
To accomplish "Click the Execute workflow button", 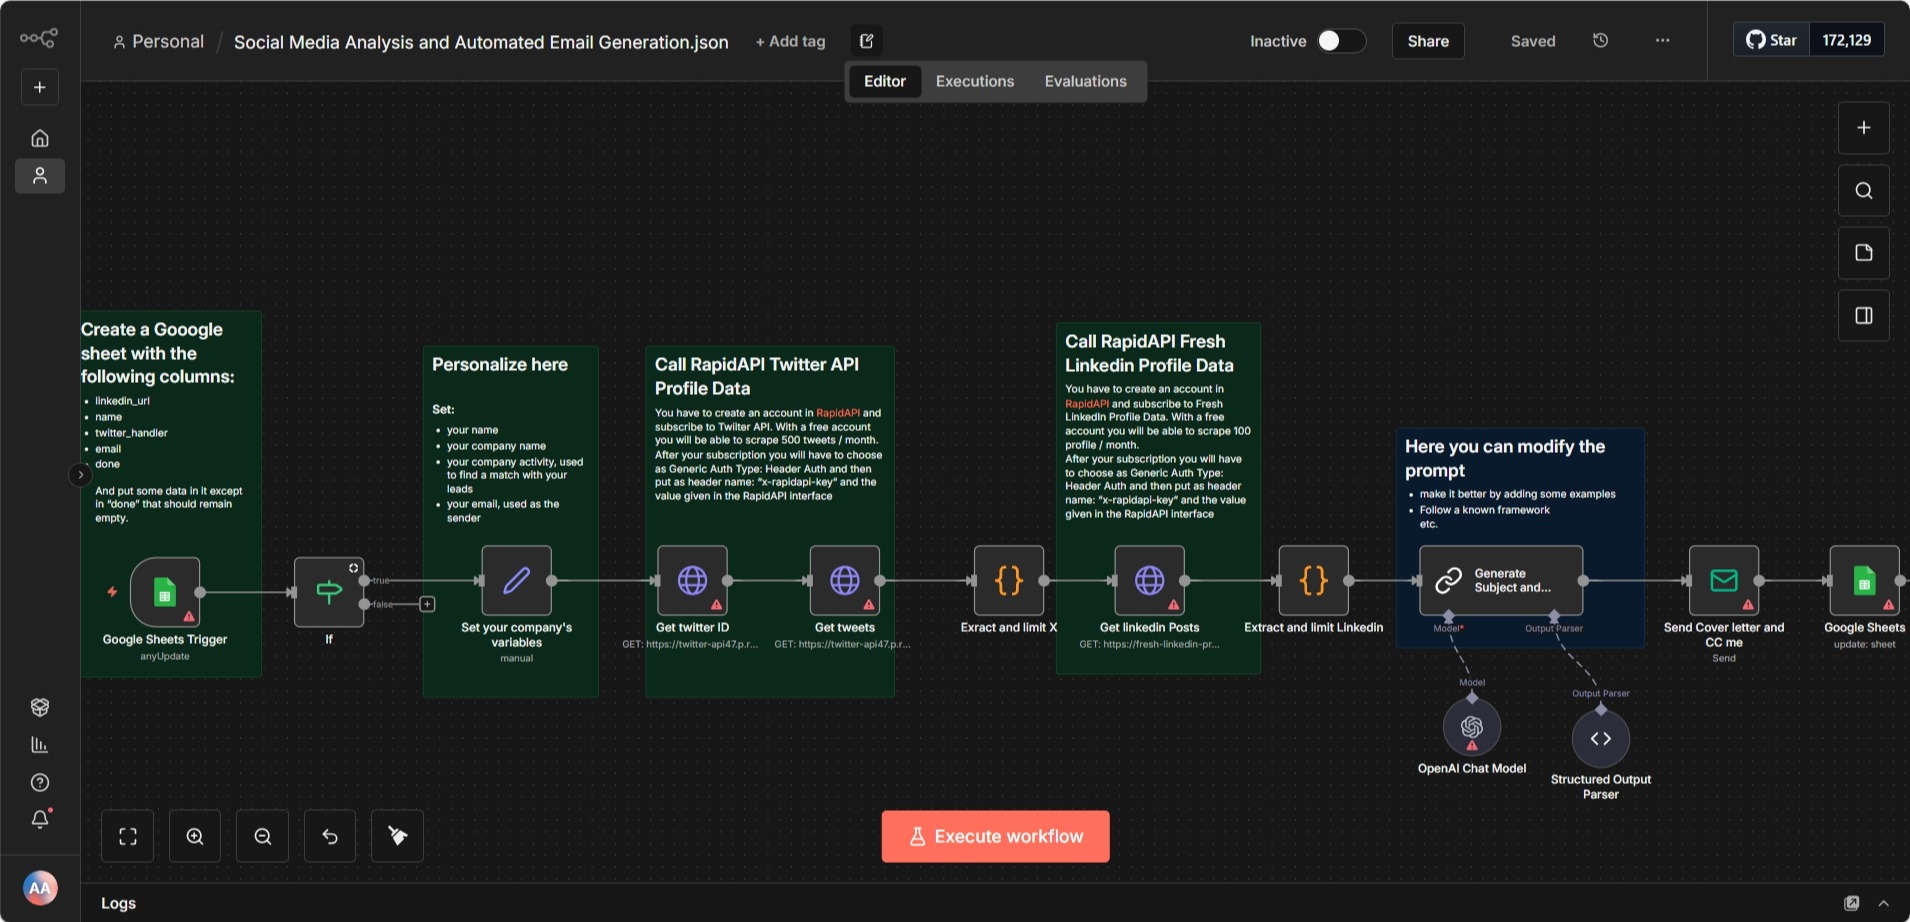I will point(996,836).
